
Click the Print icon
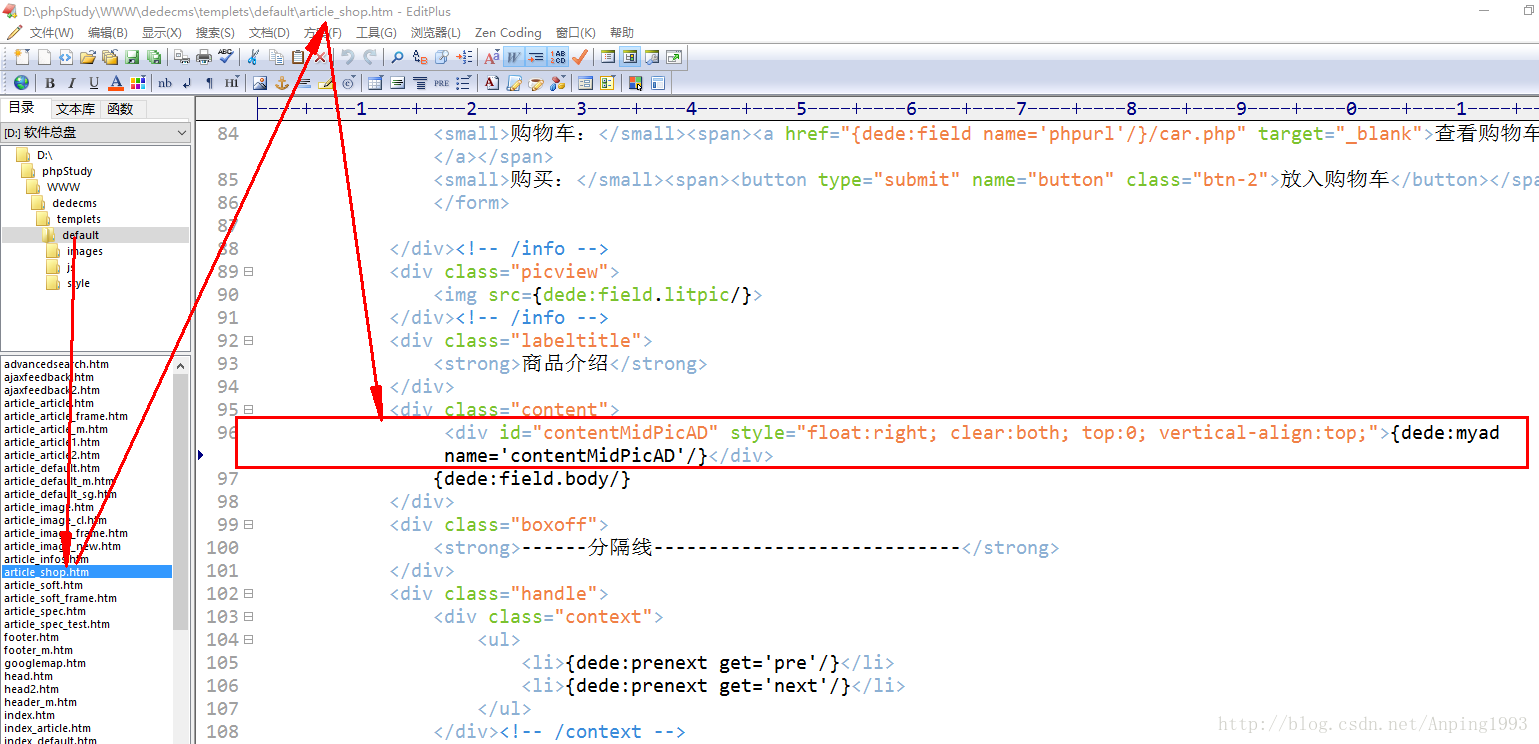tap(204, 57)
